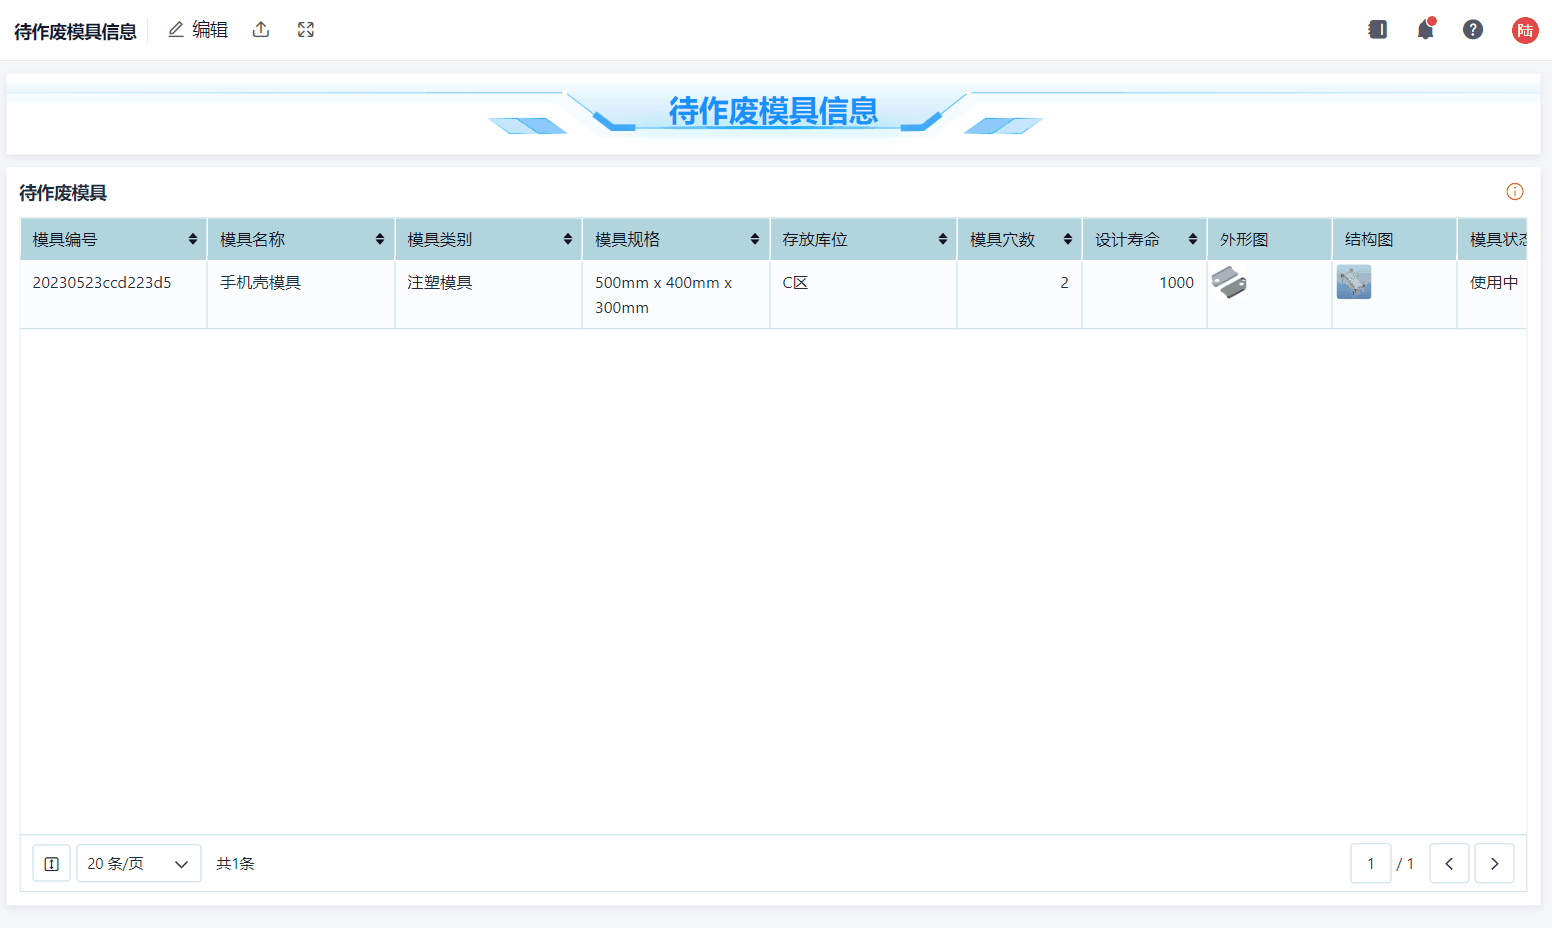Click the page number input field

(1370, 864)
